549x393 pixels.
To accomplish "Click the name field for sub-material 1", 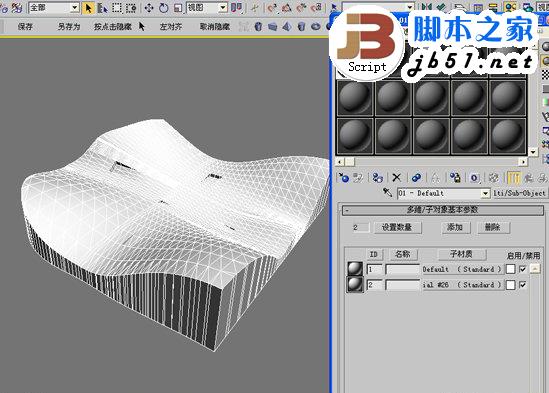I will (402, 269).
